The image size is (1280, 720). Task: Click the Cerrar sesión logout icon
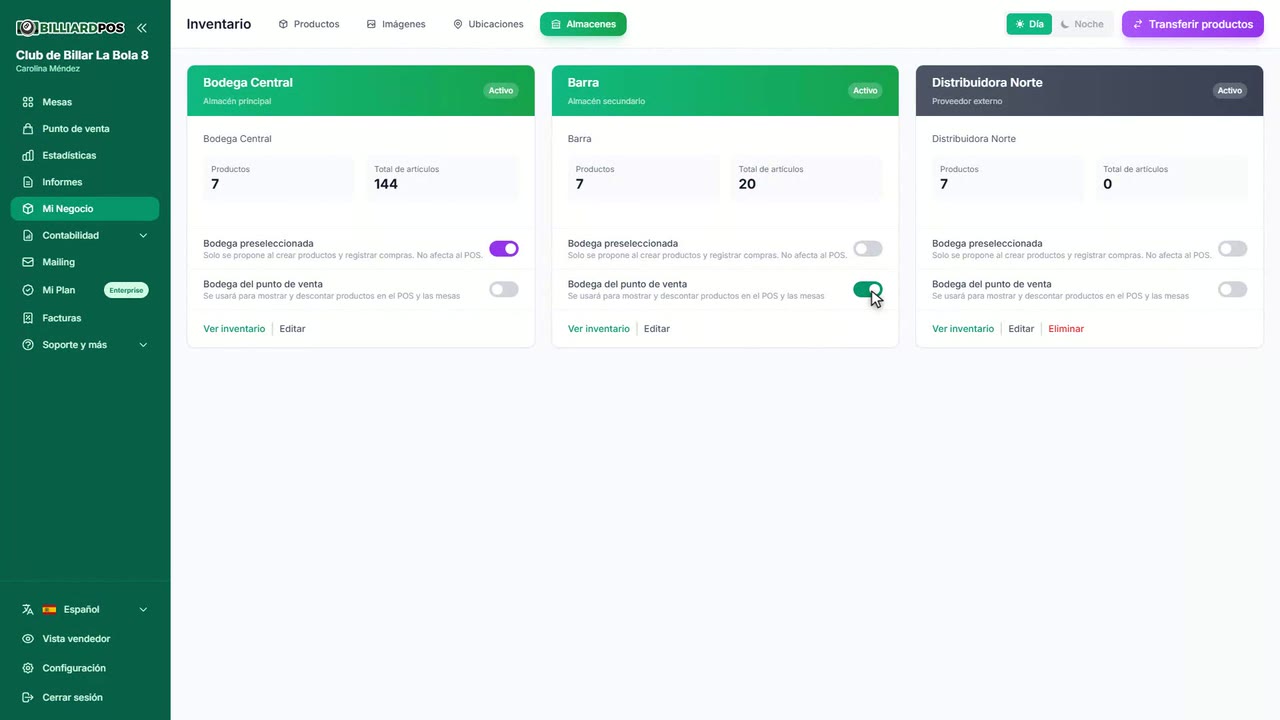point(28,697)
